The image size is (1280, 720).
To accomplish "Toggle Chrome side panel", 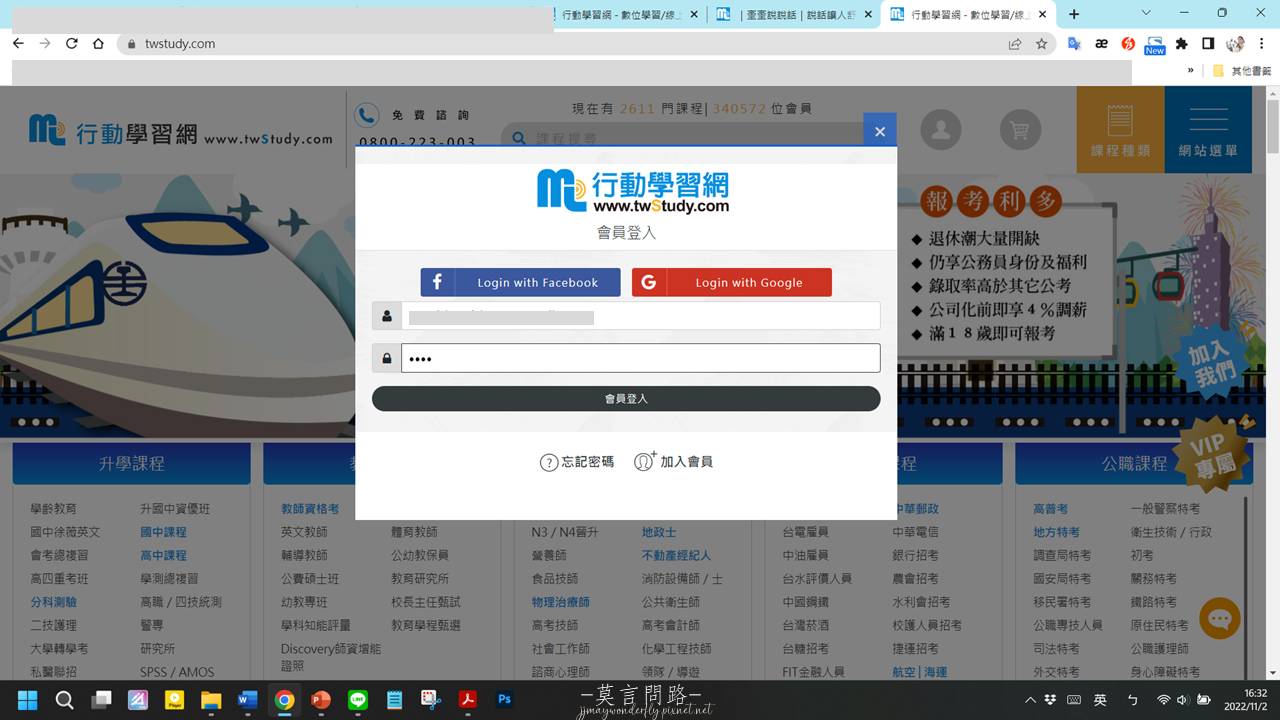I will 1208,44.
